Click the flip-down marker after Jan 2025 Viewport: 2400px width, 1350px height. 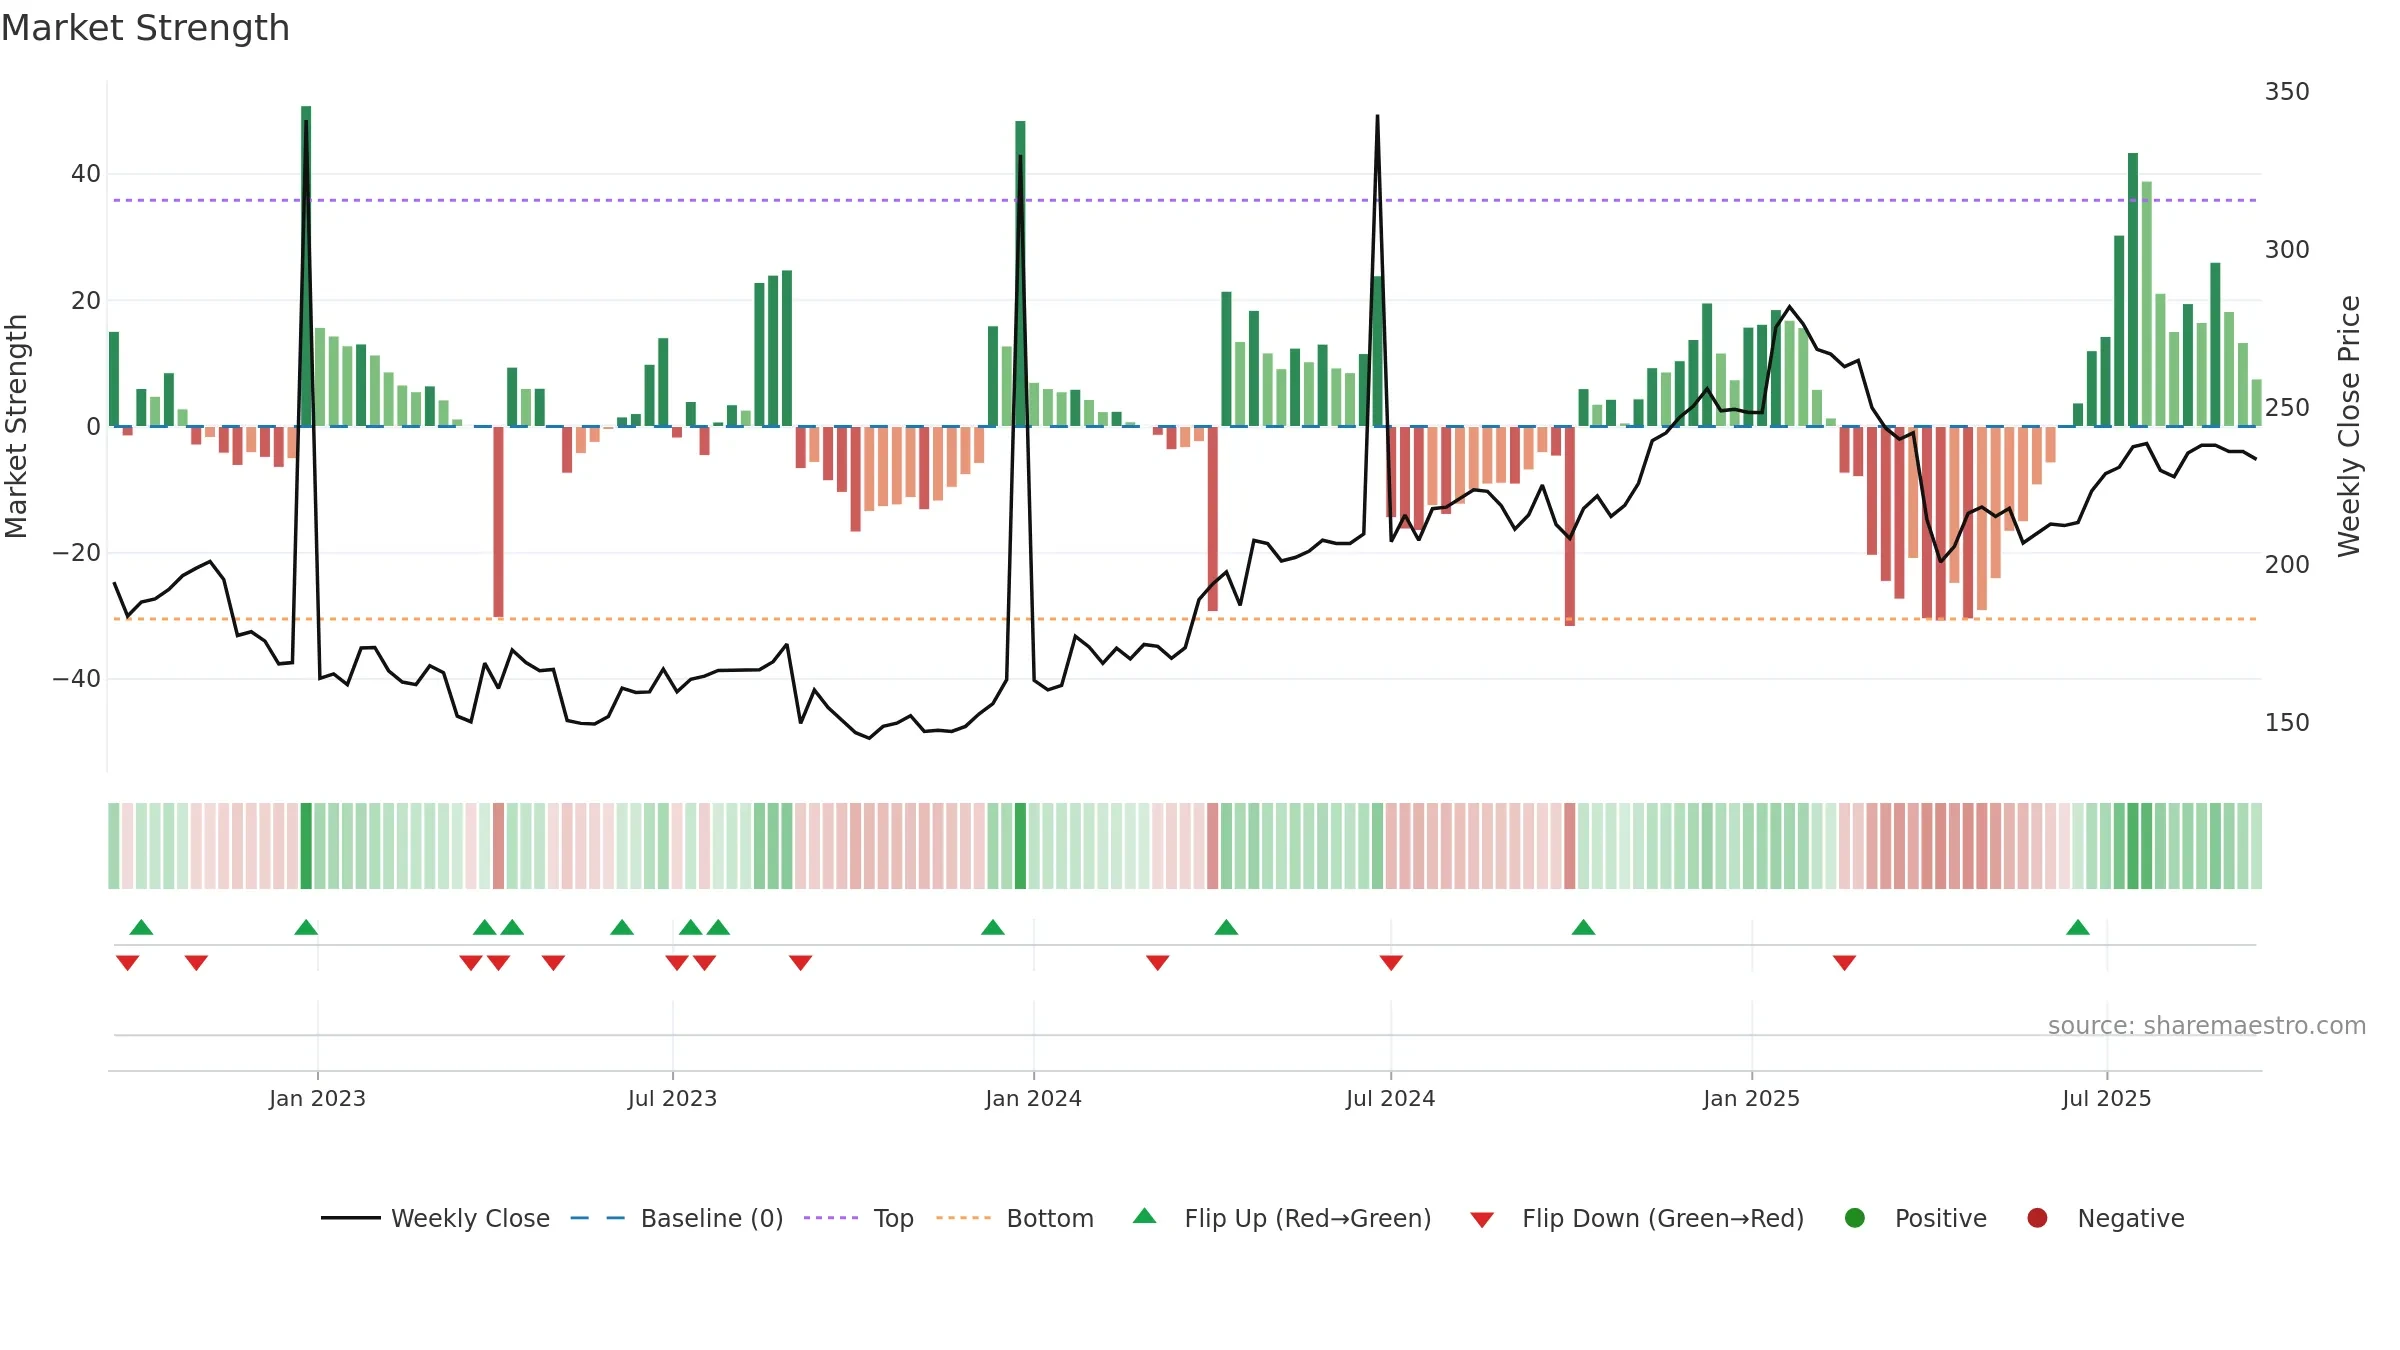[1845, 962]
